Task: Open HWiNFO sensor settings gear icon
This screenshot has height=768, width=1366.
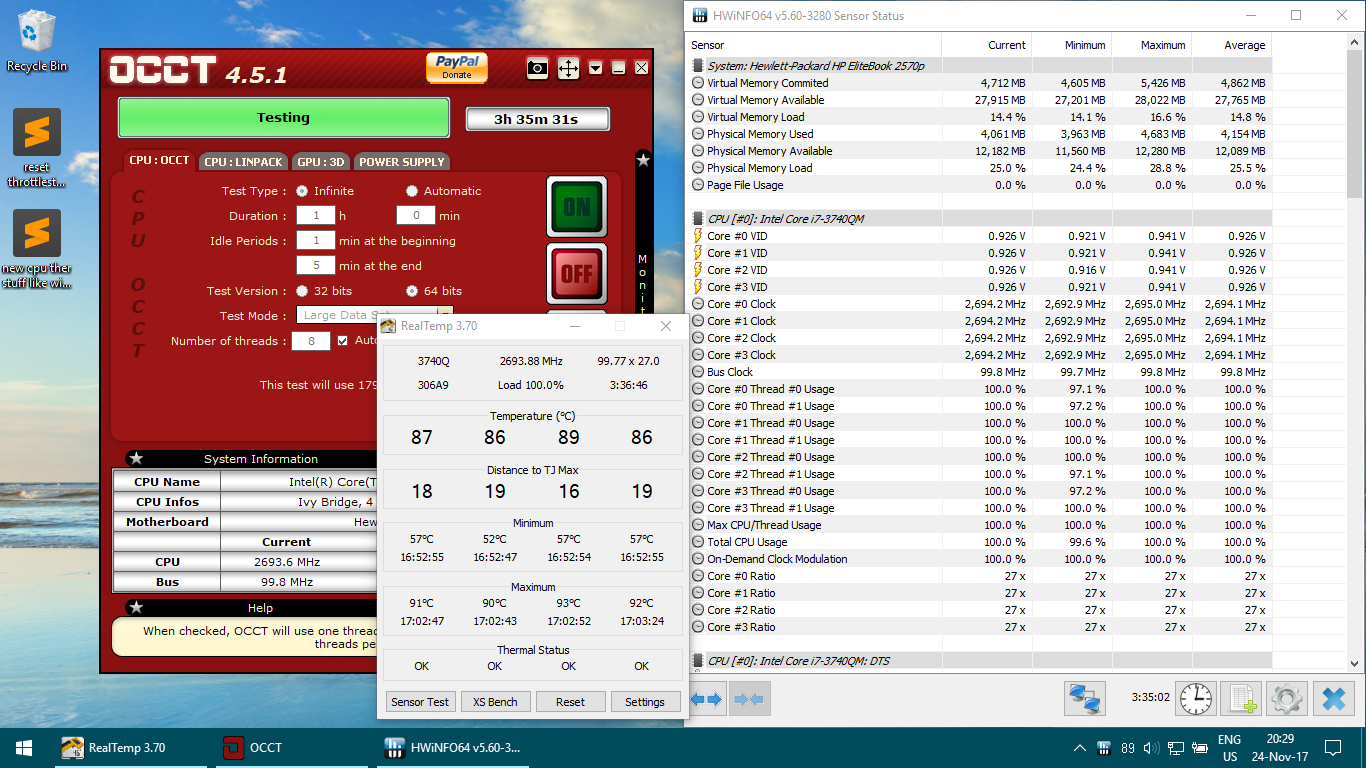Action: click(x=1287, y=698)
